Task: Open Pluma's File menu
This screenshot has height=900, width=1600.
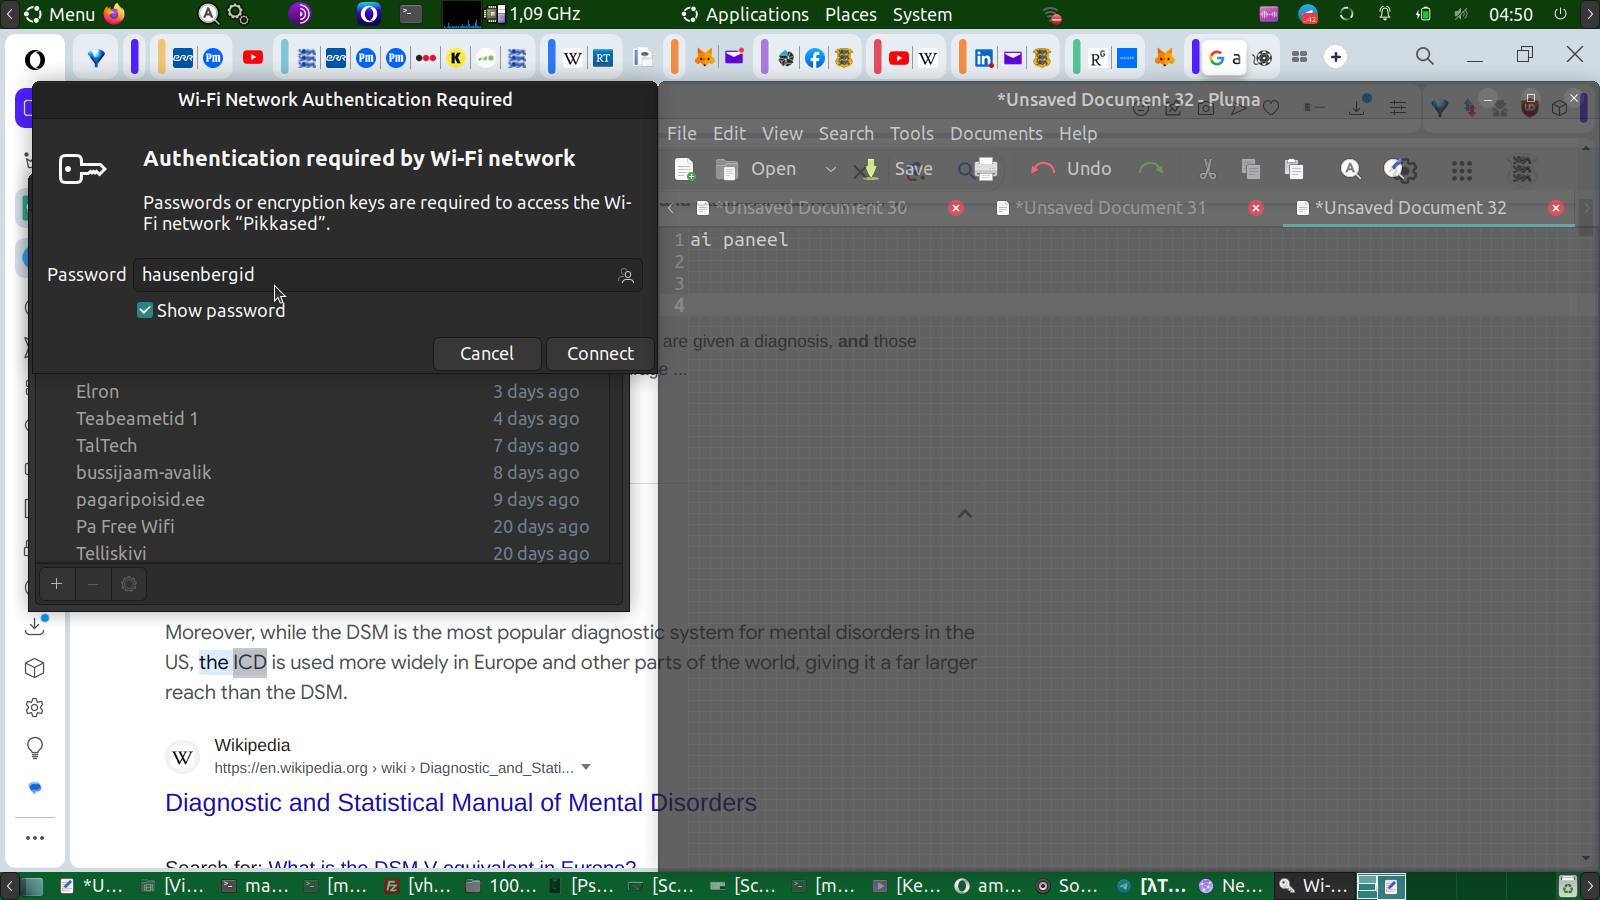Action: (682, 134)
